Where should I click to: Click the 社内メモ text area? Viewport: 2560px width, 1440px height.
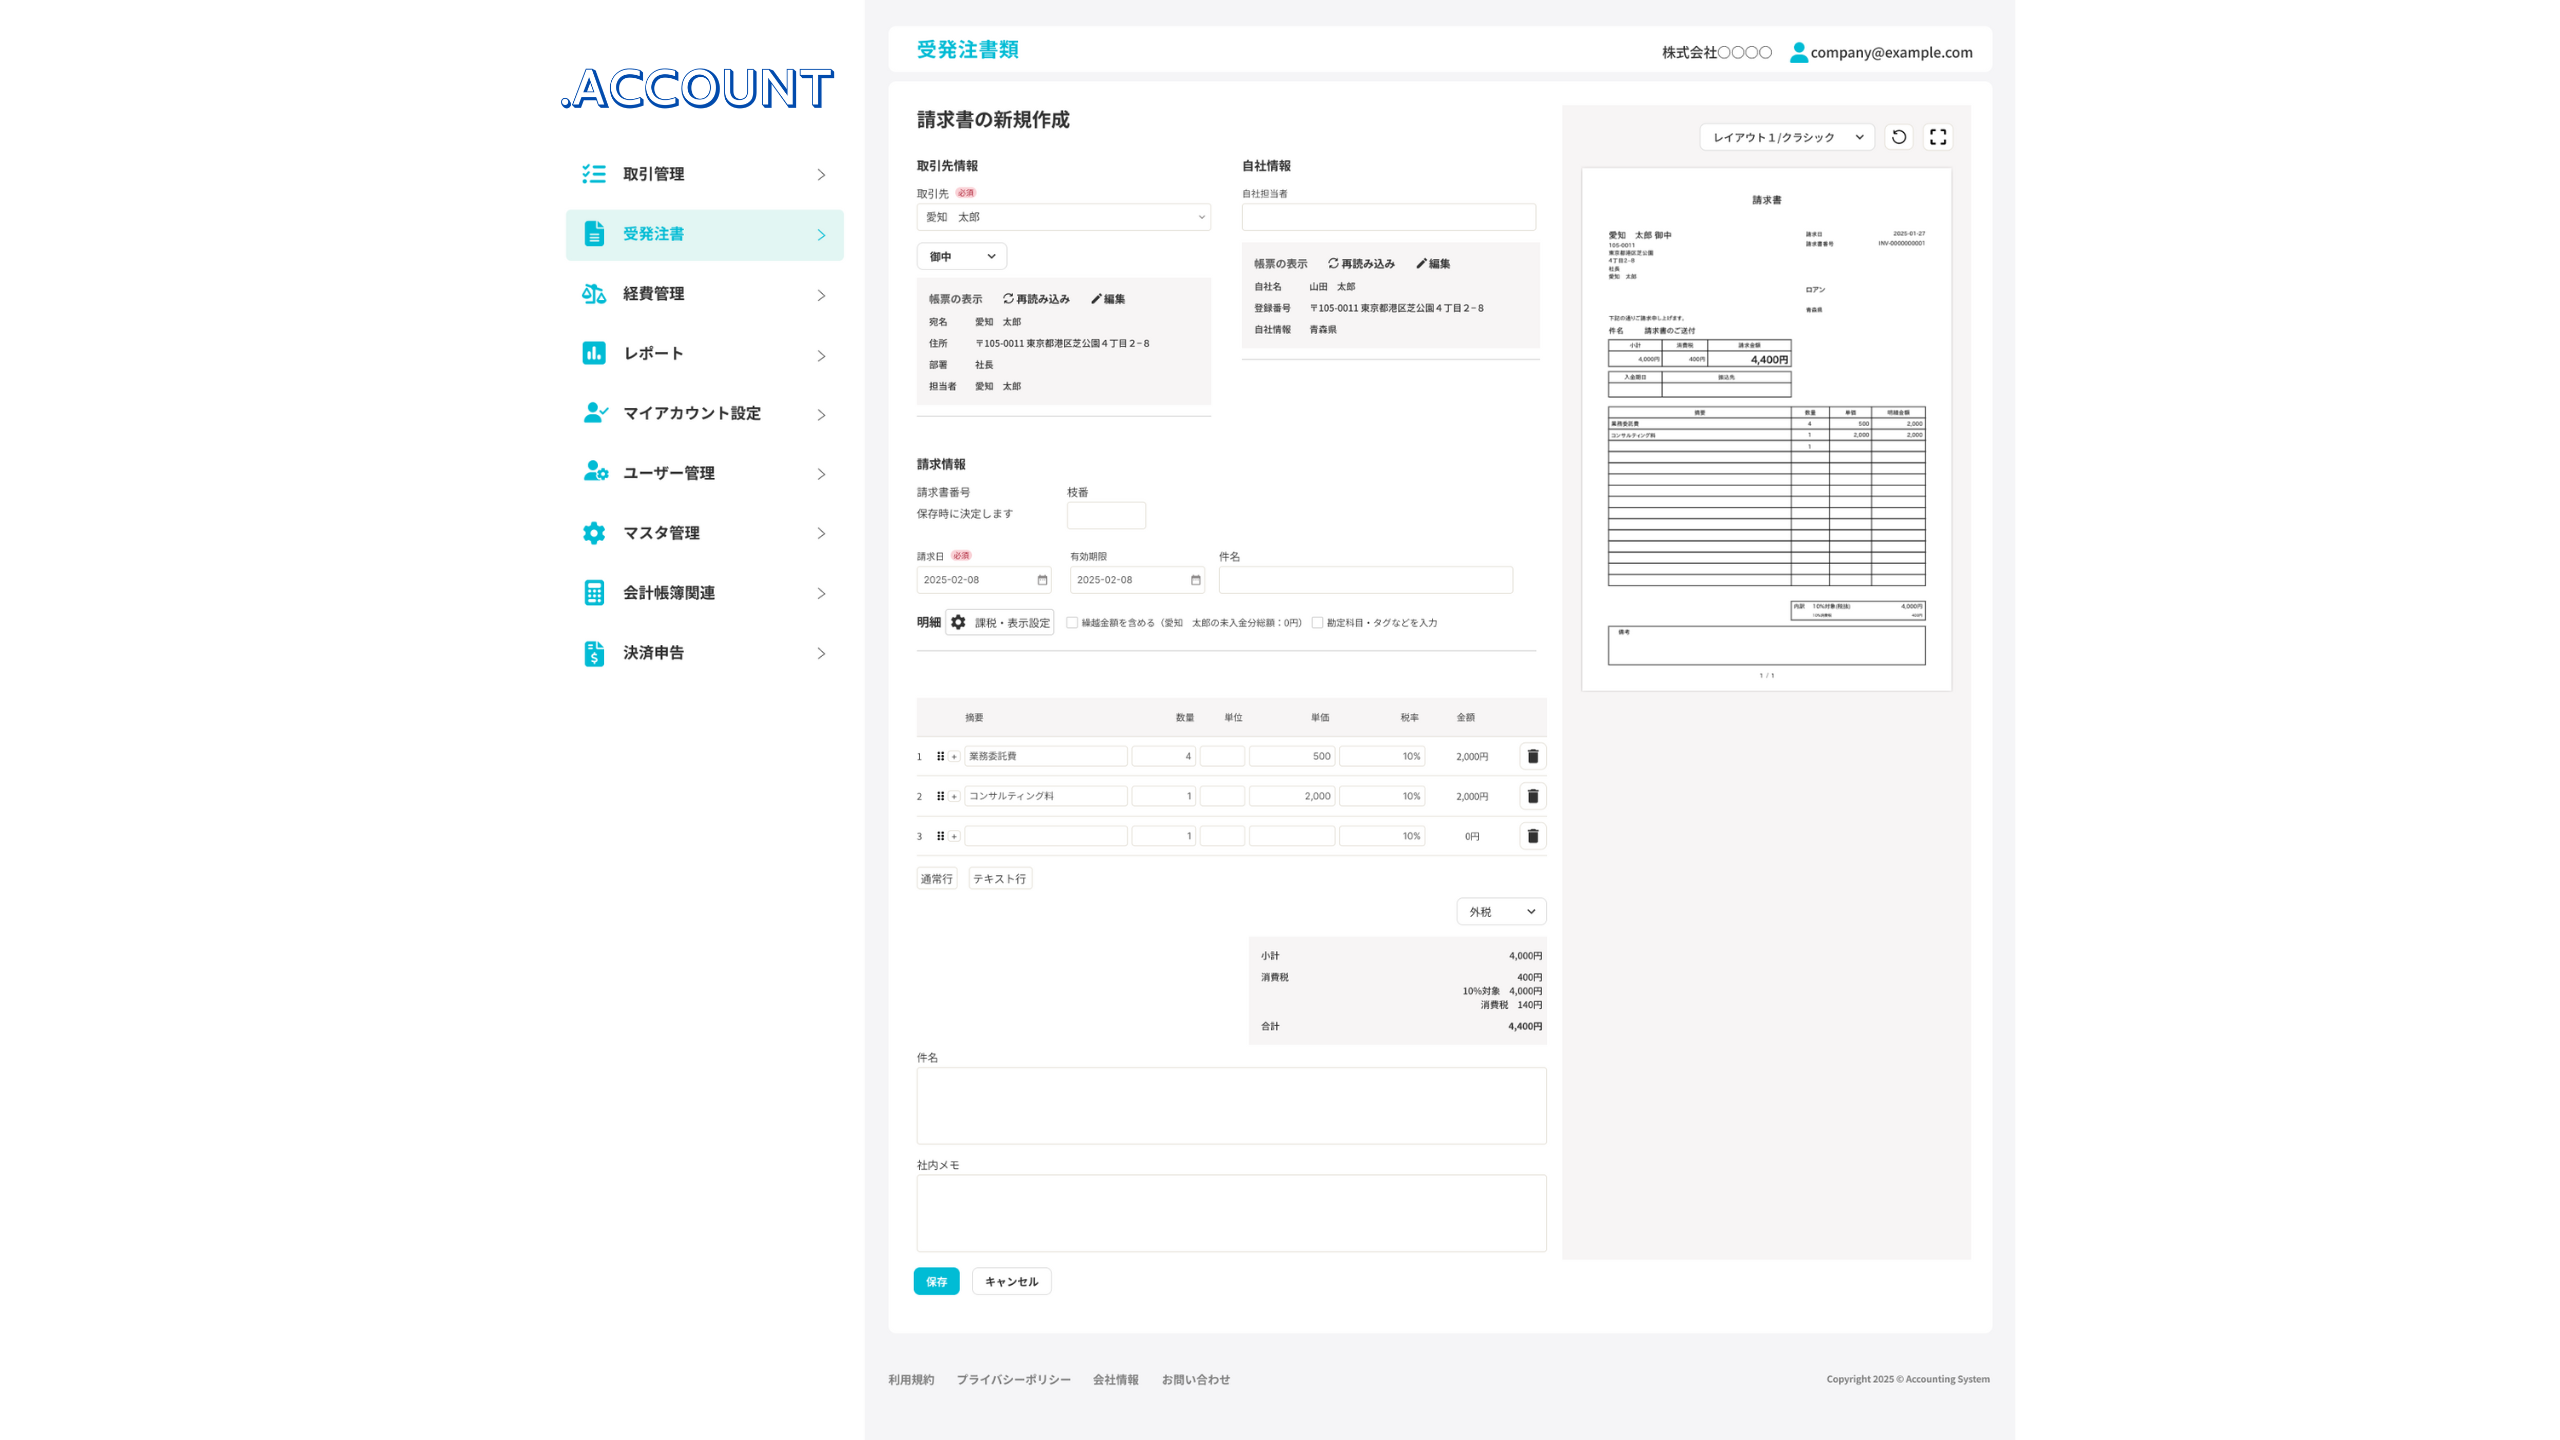(x=1230, y=1213)
